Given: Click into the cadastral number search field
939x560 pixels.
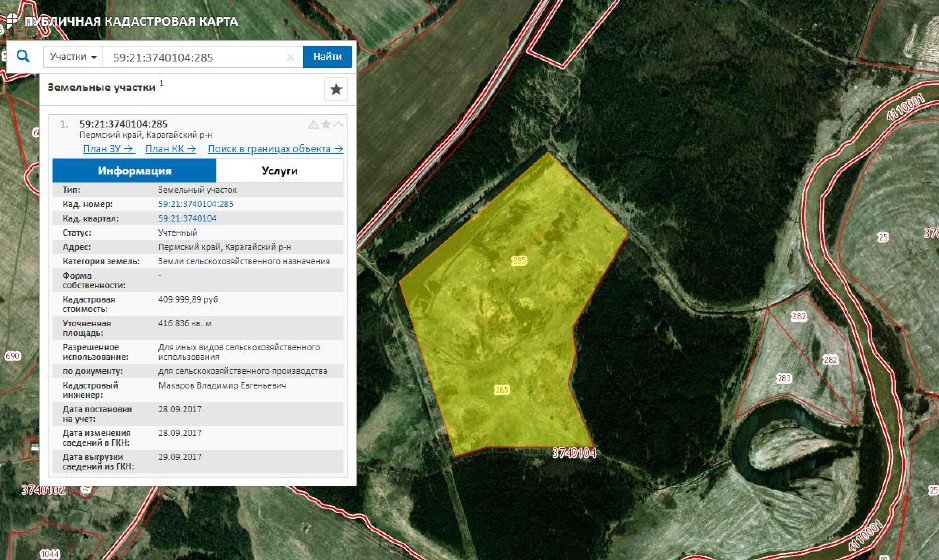Looking at the screenshot, I should (195, 58).
